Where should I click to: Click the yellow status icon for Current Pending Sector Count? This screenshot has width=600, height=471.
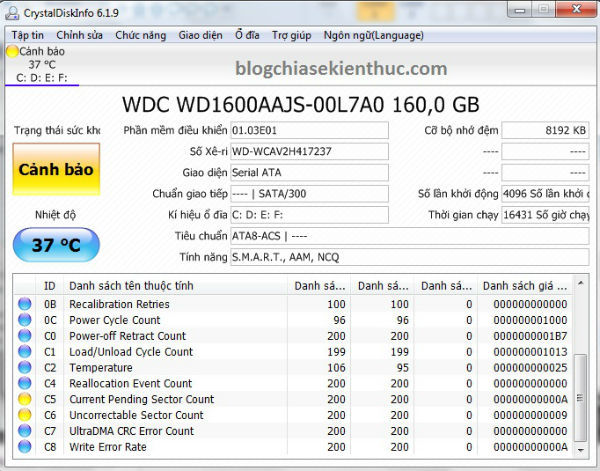click(x=24, y=399)
